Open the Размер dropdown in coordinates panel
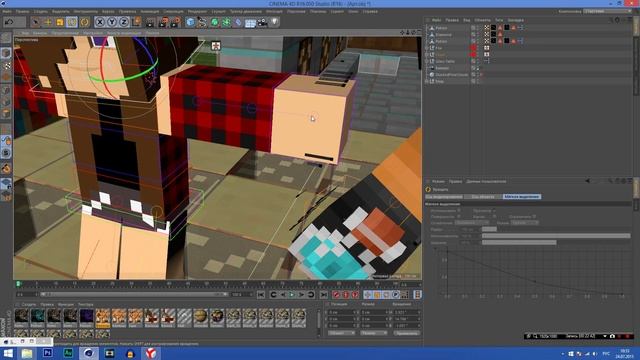 tap(373, 333)
